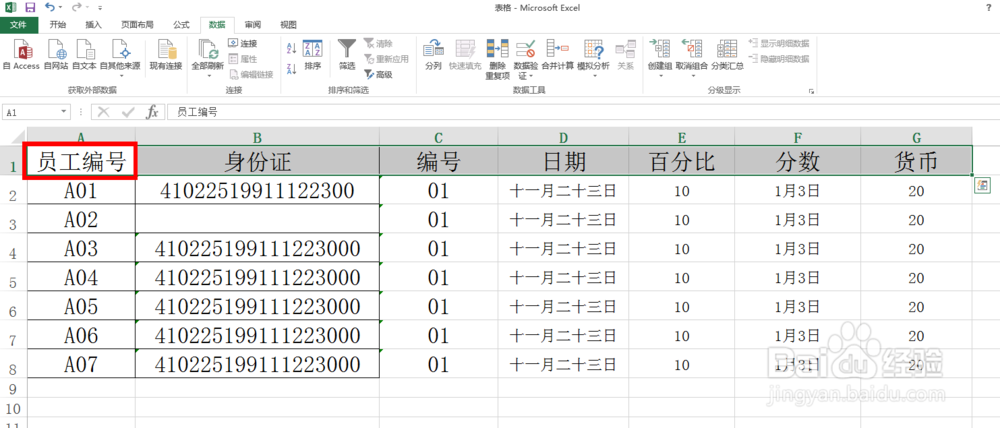Switch to the View (视图) tab
The width and height of the screenshot is (1000, 428).
tap(288, 25)
